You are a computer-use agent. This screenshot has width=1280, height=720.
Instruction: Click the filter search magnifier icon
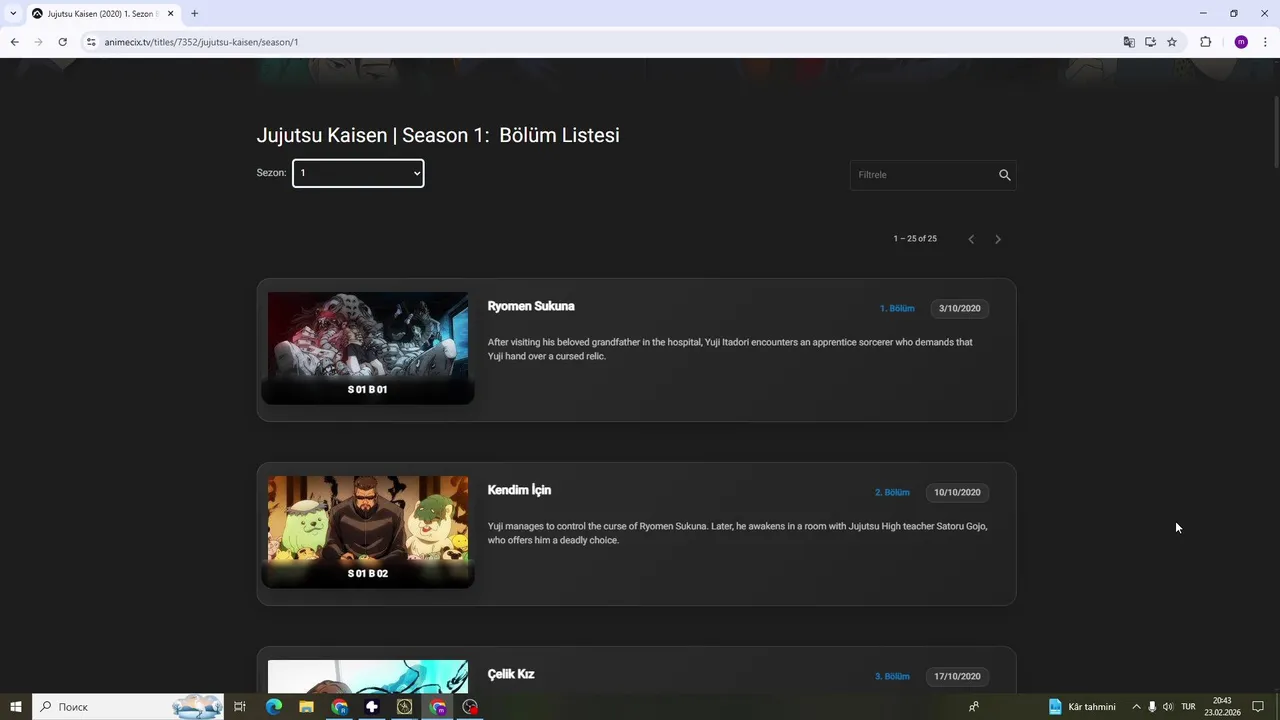pos(1004,175)
